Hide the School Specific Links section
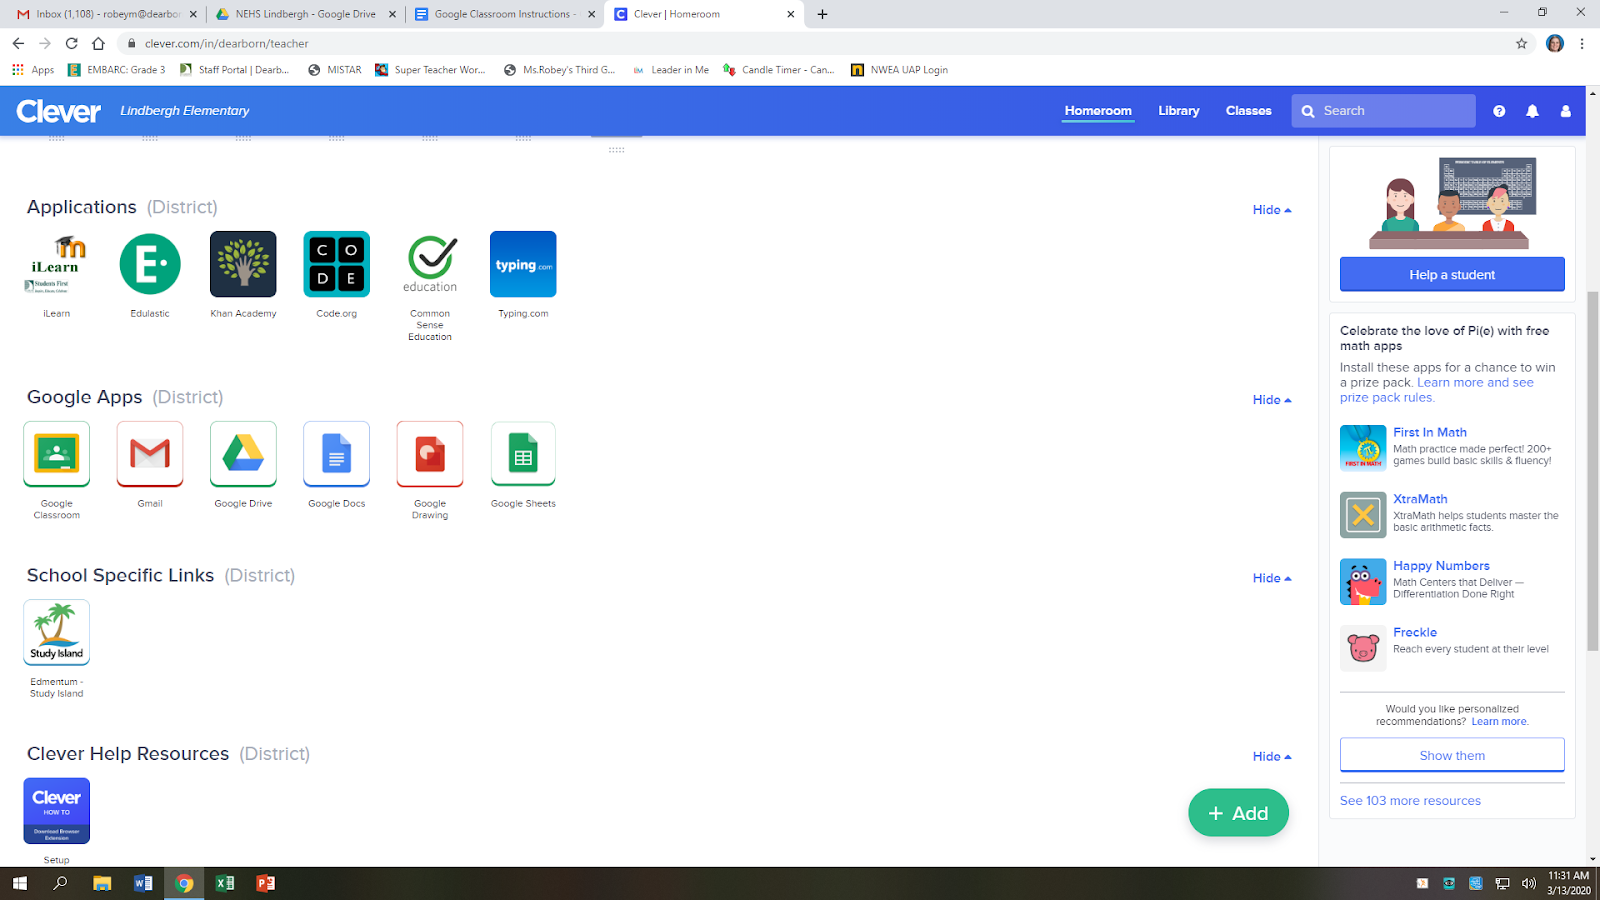Image resolution: width=1600 pixels, height=900 pixels. pyautogui.click(x=1272, y=578)
